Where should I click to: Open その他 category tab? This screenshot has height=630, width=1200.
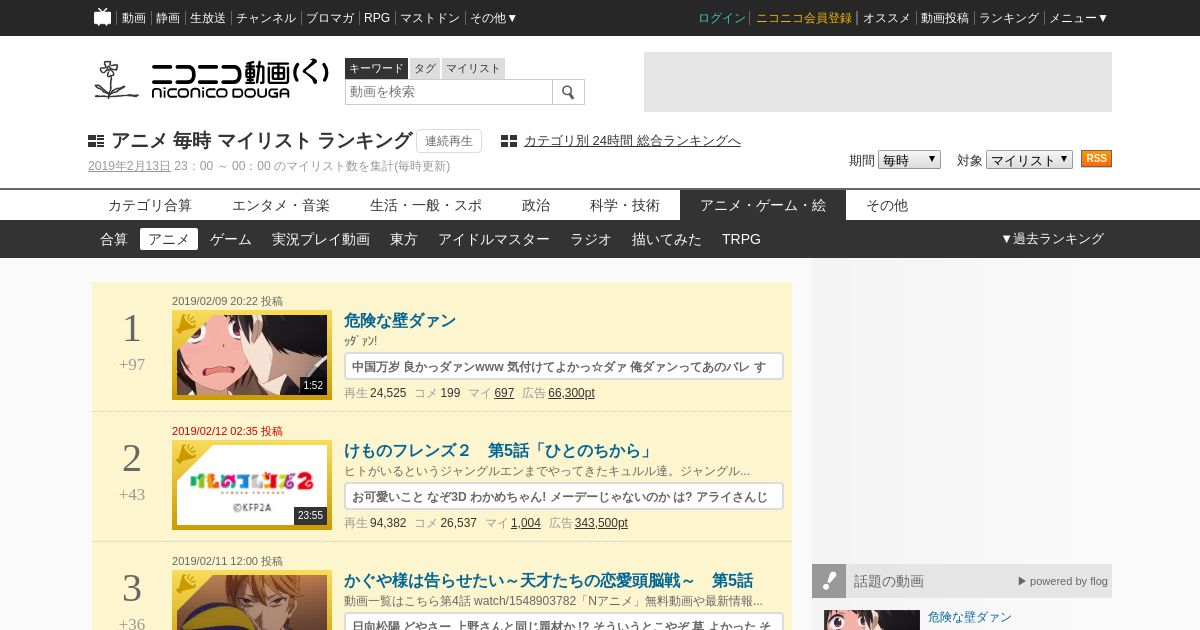click(x=887, y=205)
